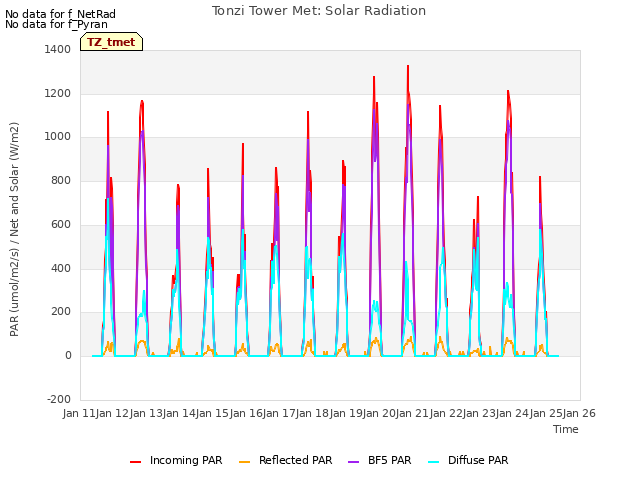Click the 400 y-axis tick label
The image size is (640, 480).
[61, 269]
